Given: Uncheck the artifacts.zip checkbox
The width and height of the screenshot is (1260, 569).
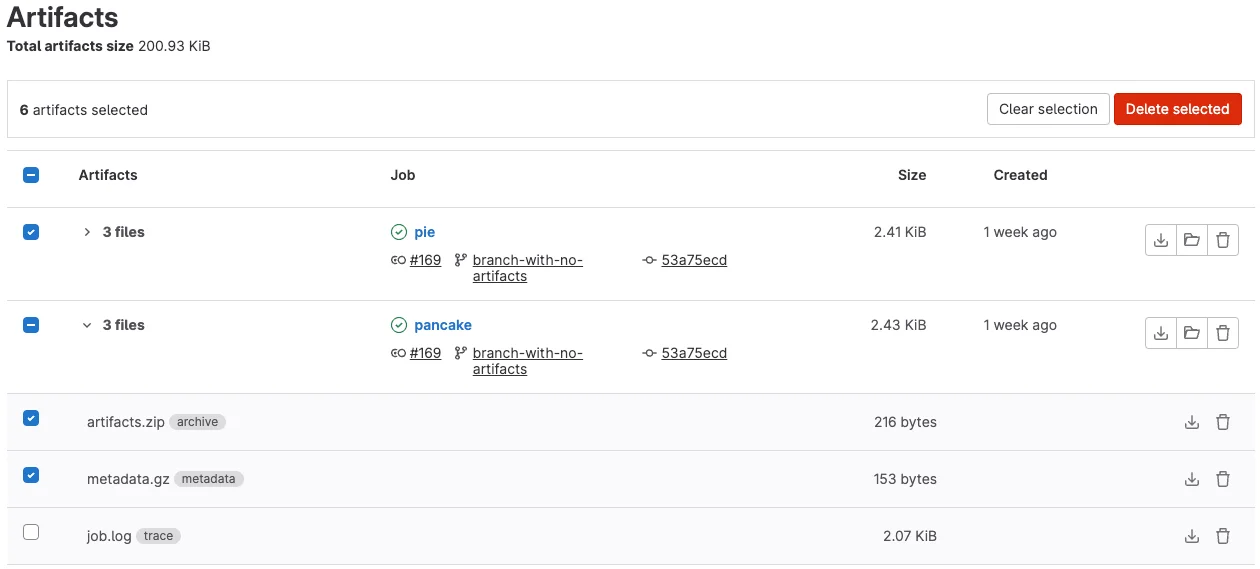Looking at the screenshot, I should (31, 418).
